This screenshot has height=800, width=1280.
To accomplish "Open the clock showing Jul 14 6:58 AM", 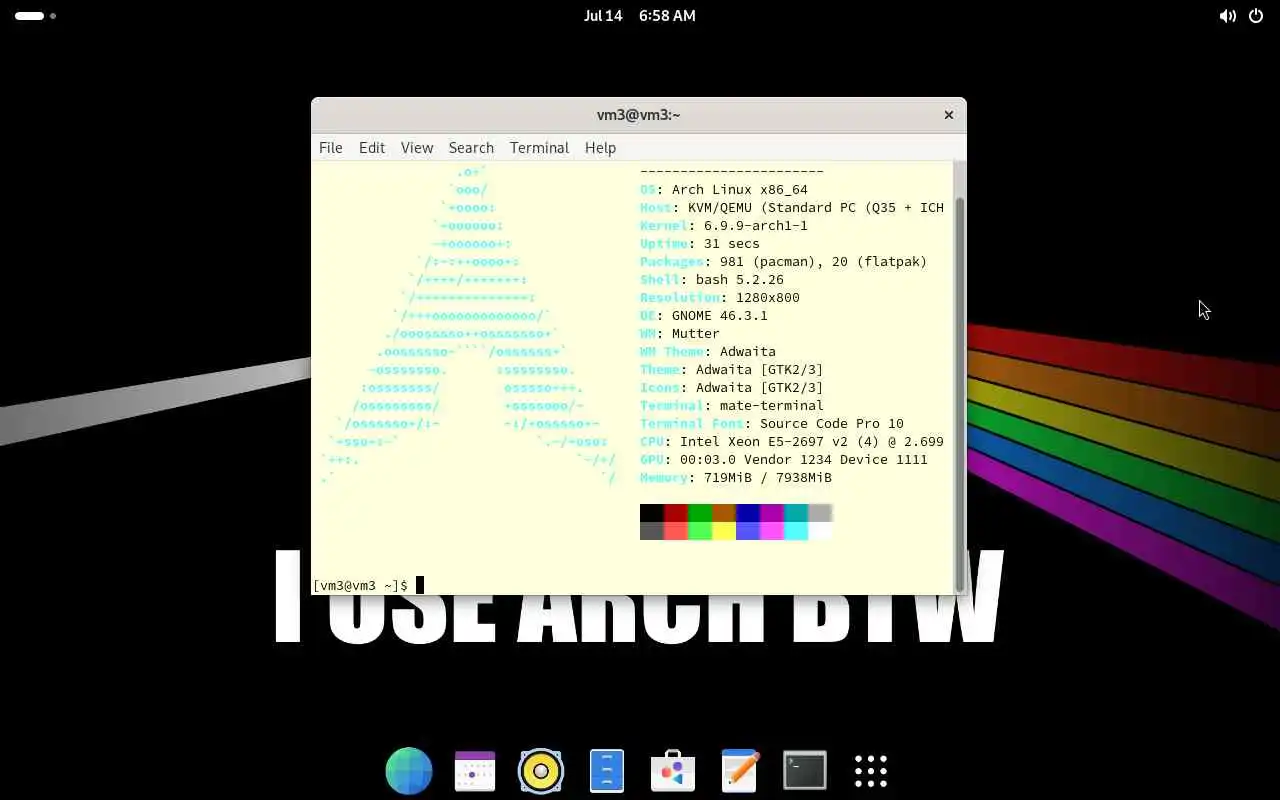I will 640,16.
